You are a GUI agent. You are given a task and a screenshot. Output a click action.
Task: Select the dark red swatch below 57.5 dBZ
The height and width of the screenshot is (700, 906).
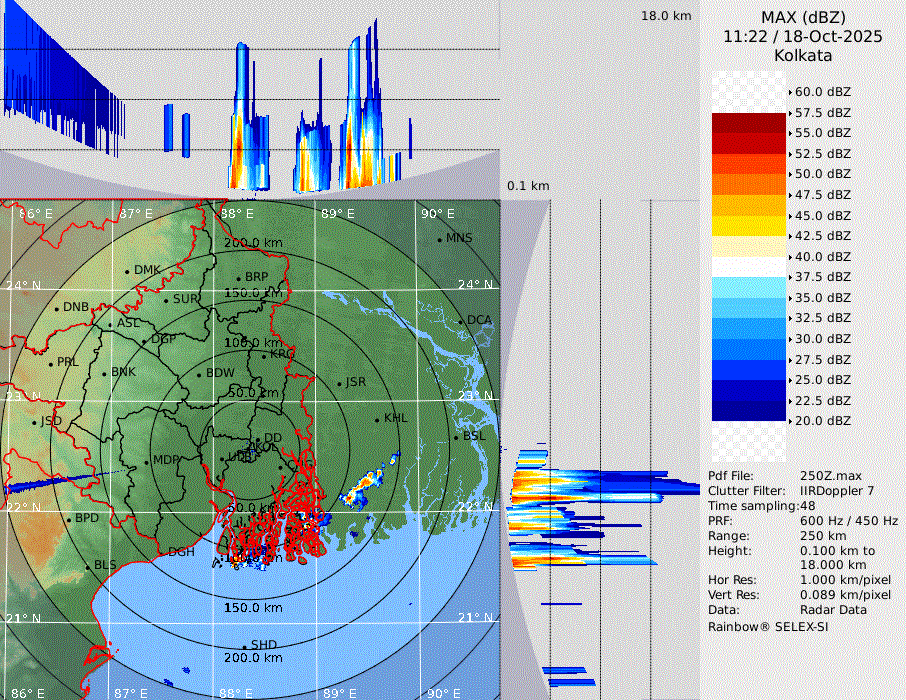749,123
